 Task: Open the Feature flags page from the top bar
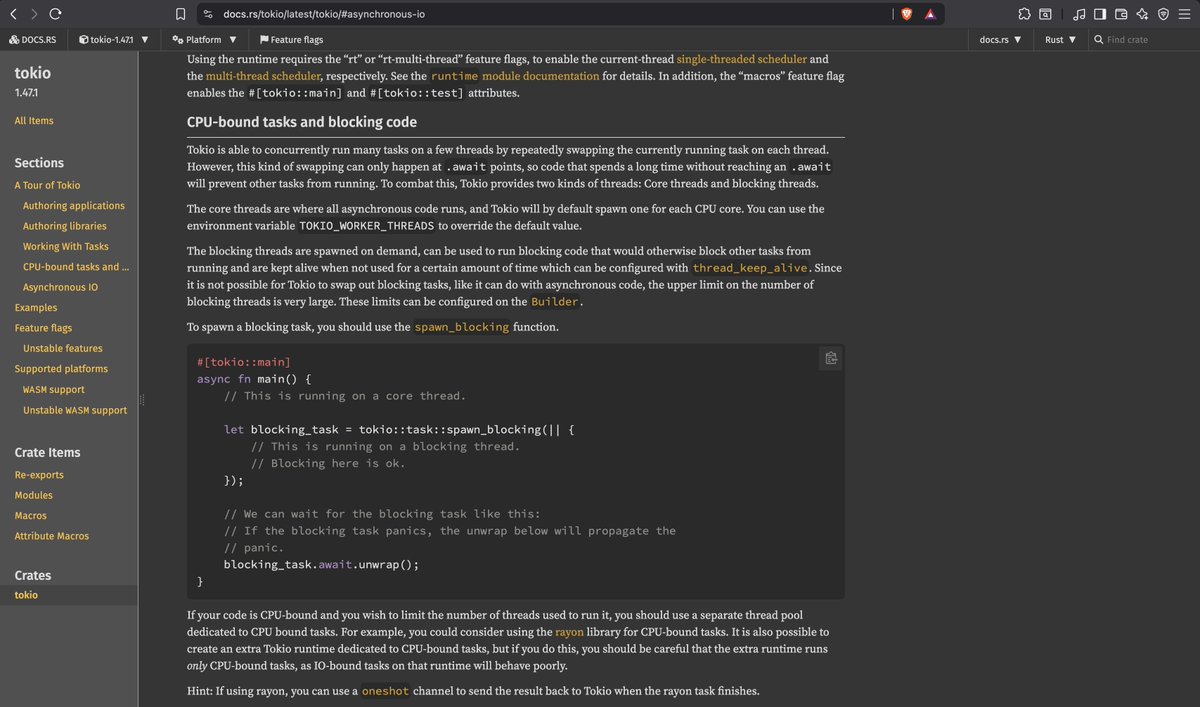pyautogui.click(x=291, y=39)
